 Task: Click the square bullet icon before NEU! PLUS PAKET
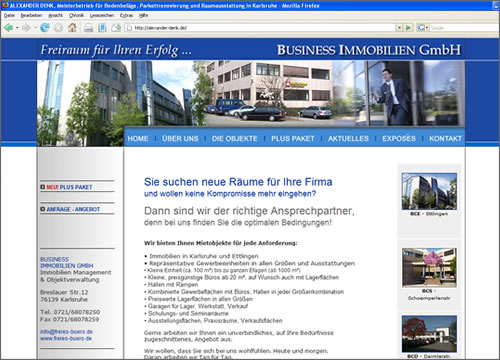coord(43,187)
